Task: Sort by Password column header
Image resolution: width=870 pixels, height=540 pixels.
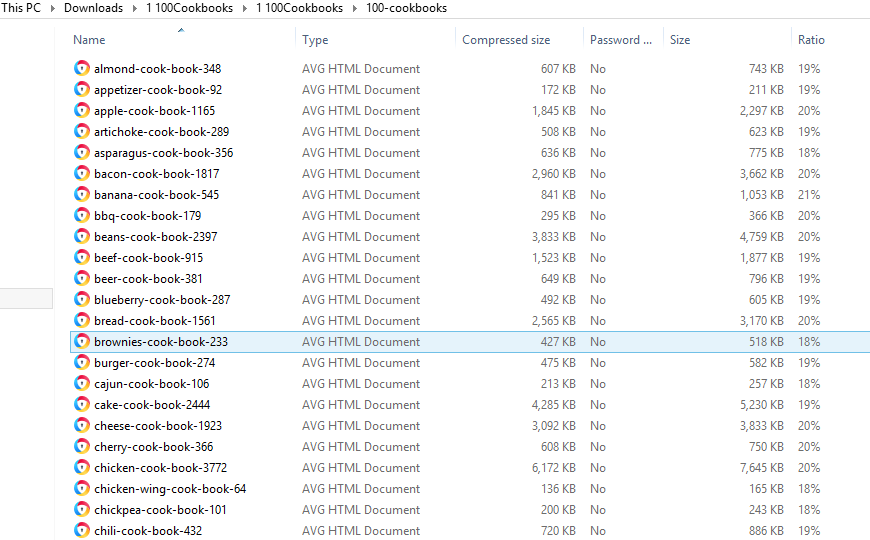Action: (620, 40)
